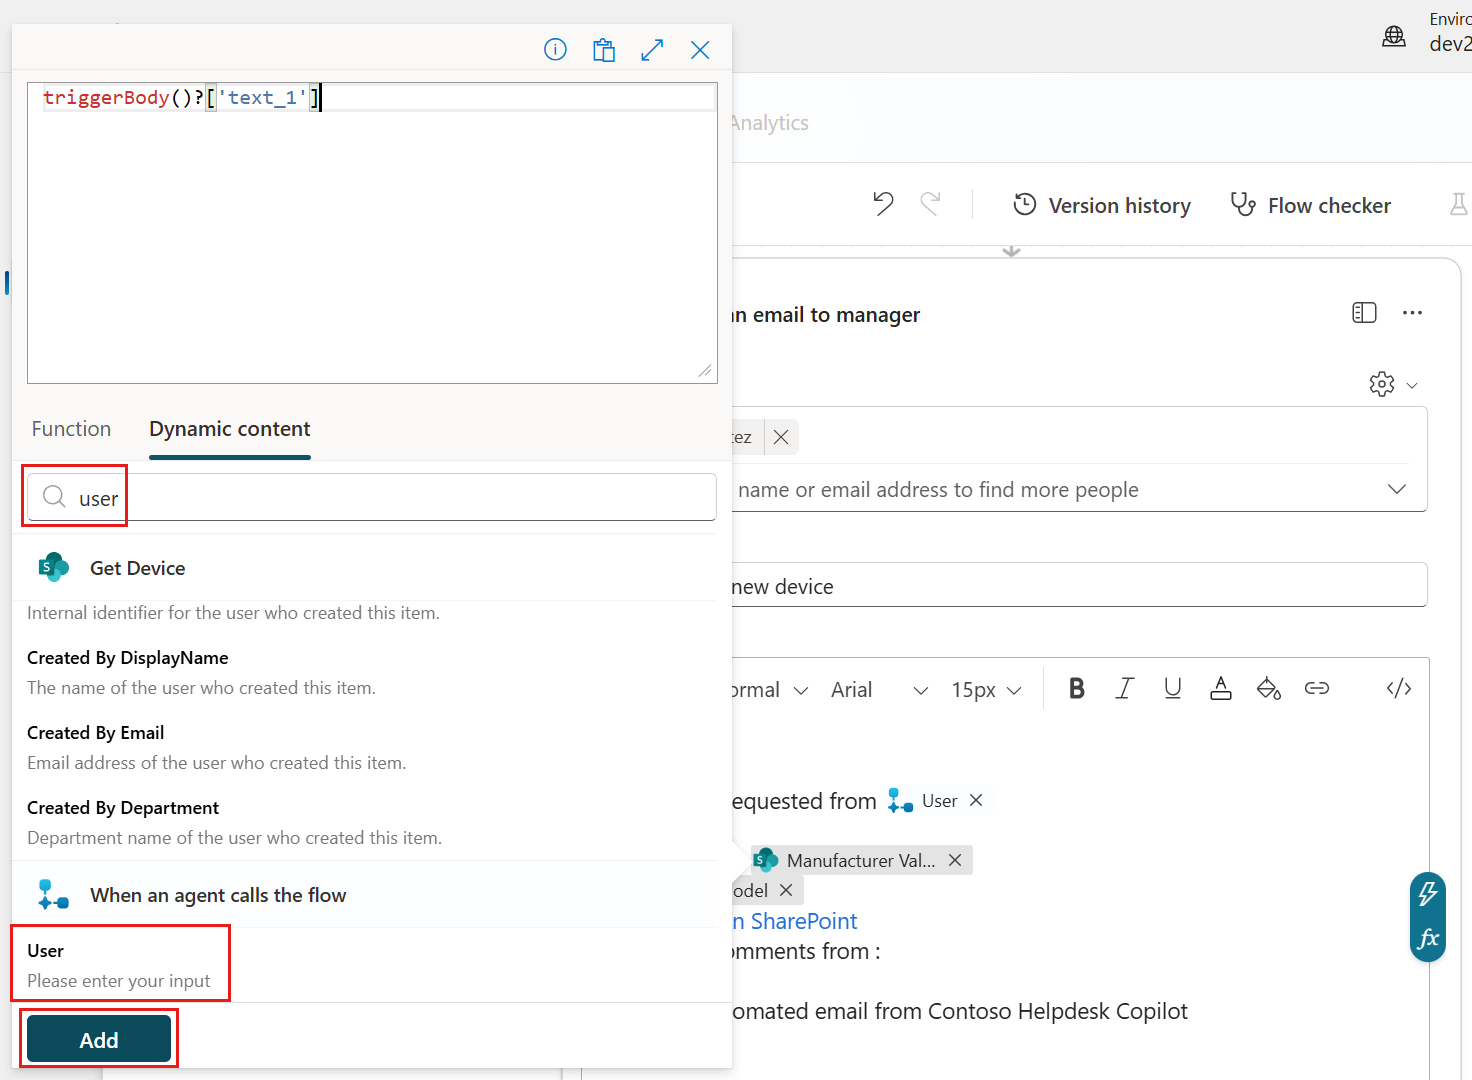Click the 'an email to manager' action title

826,315
